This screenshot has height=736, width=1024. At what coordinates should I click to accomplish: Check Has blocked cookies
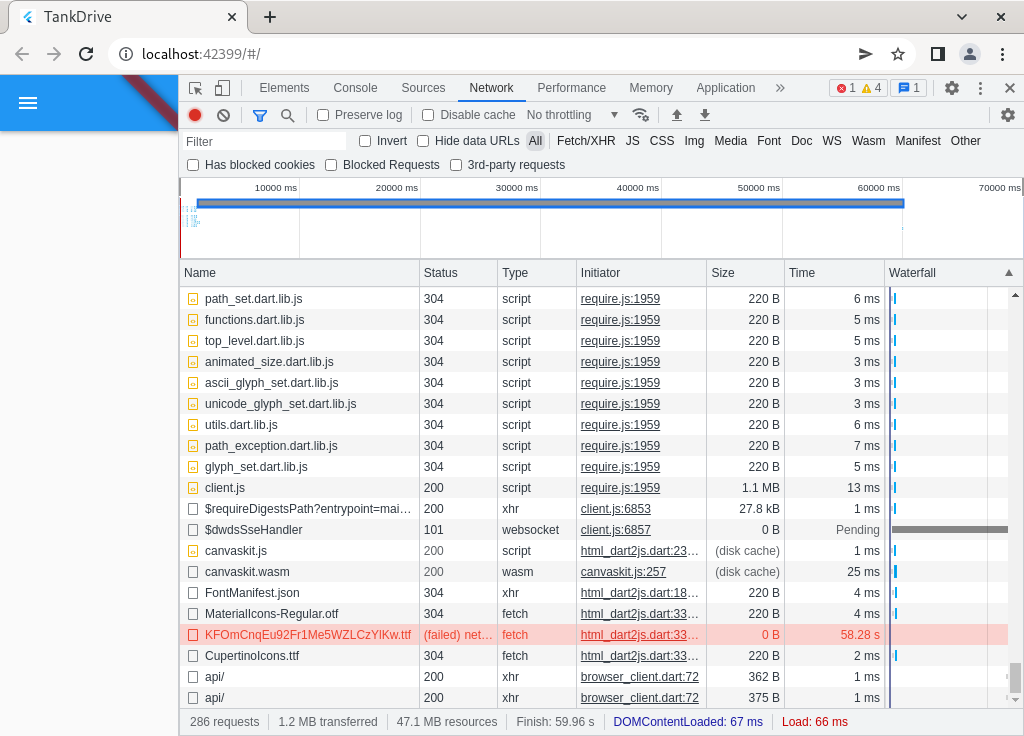tap(193, 165)
